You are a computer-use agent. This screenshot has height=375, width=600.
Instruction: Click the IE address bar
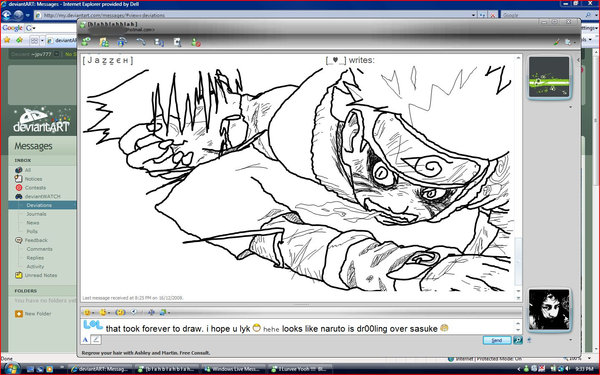click(252, 15)
